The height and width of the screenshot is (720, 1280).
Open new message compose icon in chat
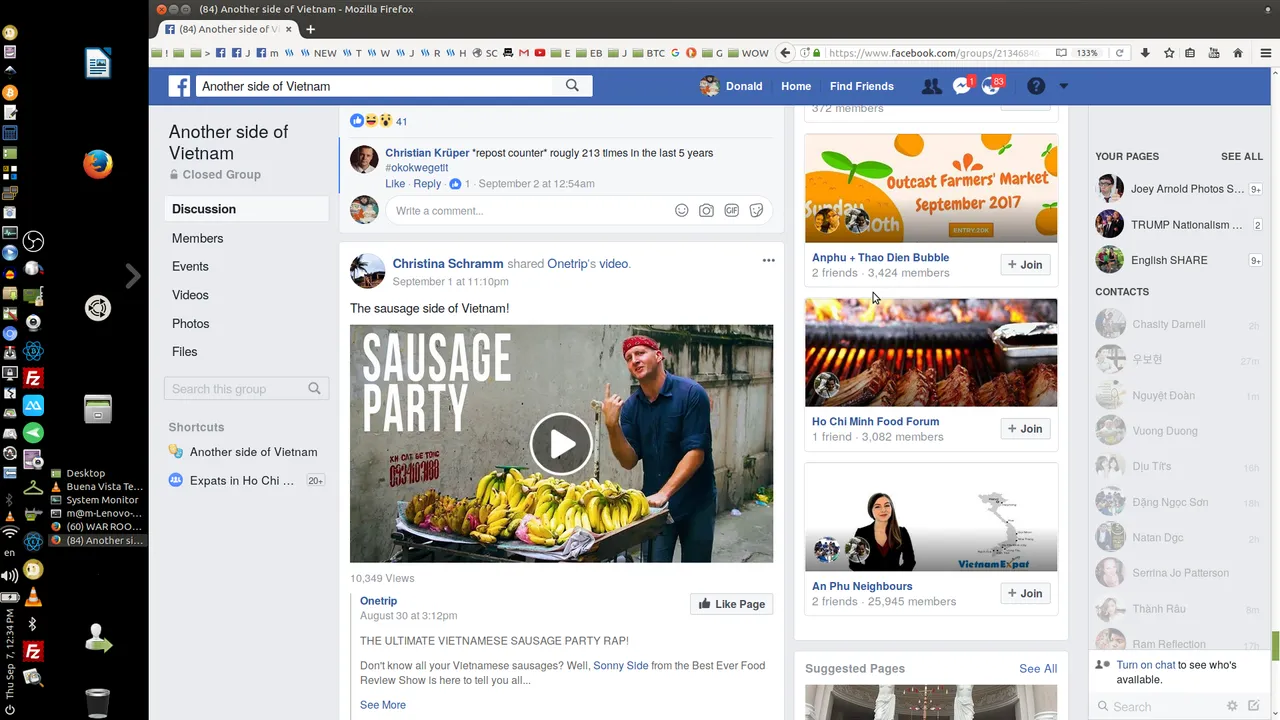pos(1254,706)
